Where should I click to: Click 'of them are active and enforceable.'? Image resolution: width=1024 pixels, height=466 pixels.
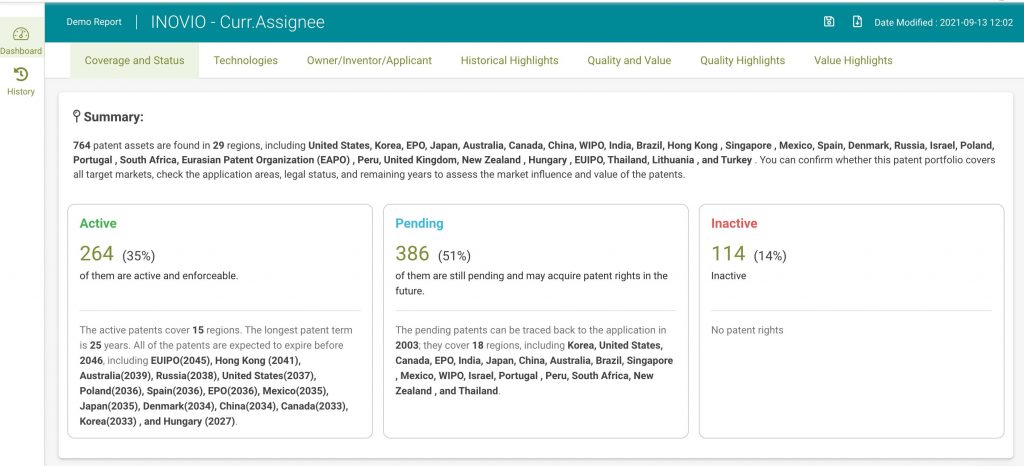[x=159, y=275]
